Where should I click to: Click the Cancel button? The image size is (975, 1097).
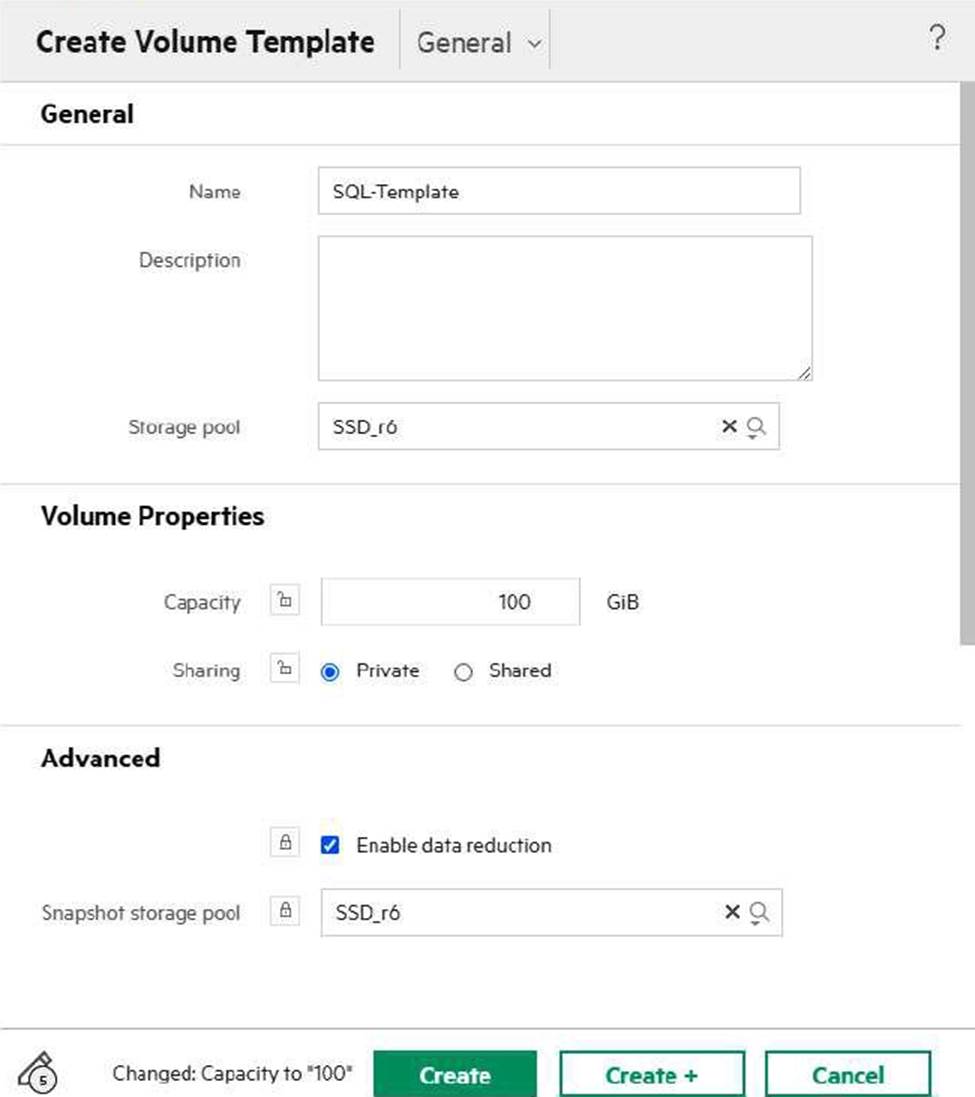848,1075
